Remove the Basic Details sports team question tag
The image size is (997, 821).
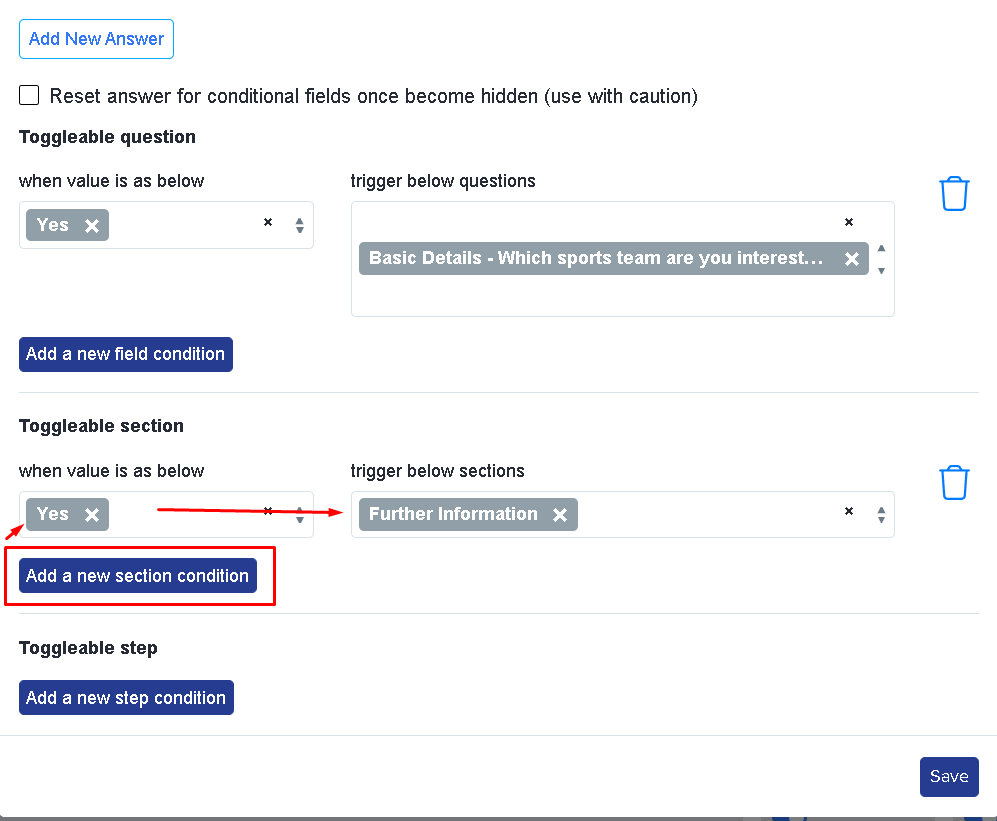[851, 259]
